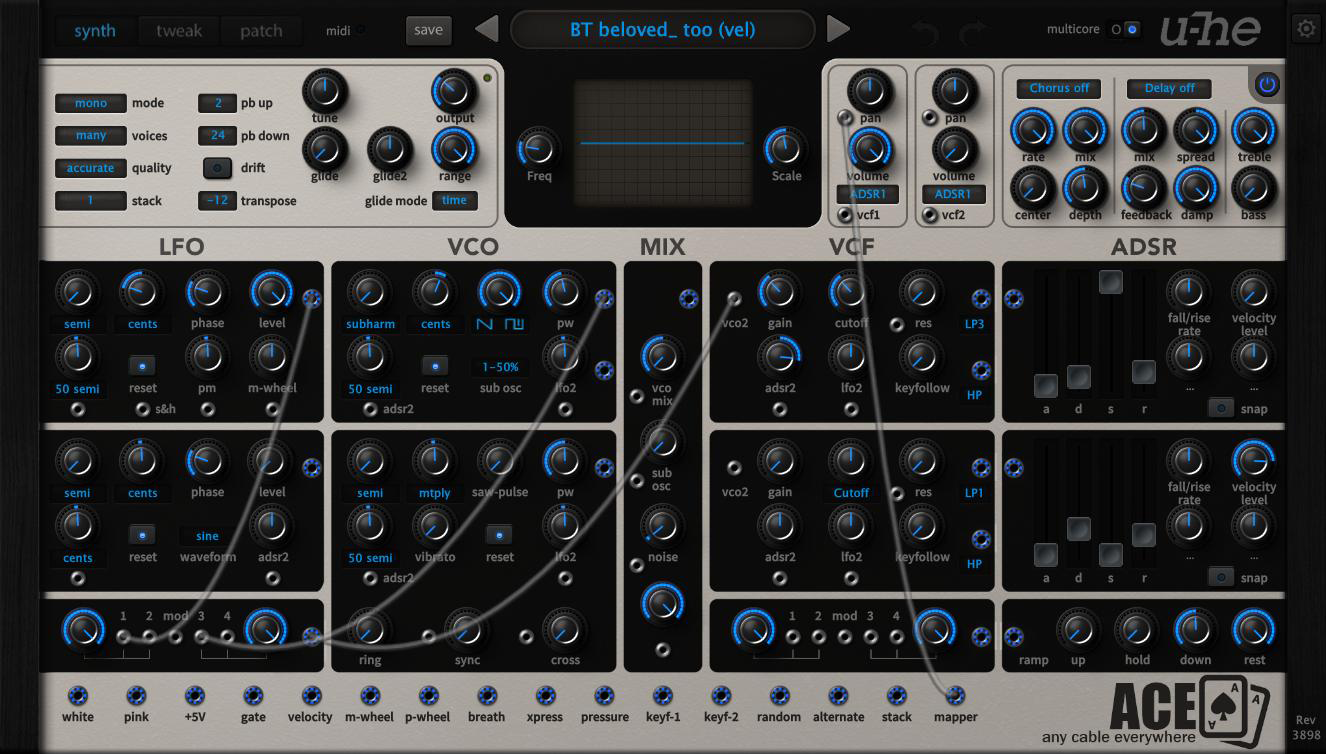Click the xpress source jack
The height and width of the screenshot is (754, 1326).
click(x=545, y=696)
